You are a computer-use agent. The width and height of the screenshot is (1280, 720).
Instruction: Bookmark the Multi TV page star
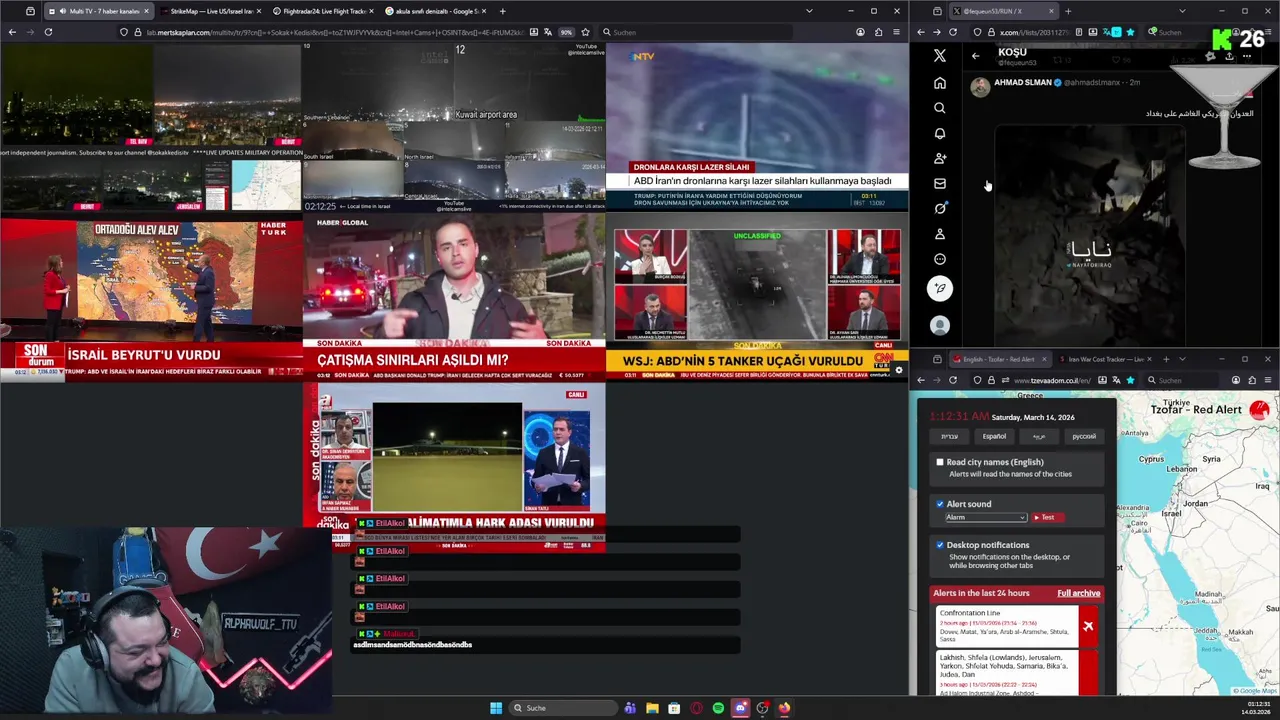point(585,32)
